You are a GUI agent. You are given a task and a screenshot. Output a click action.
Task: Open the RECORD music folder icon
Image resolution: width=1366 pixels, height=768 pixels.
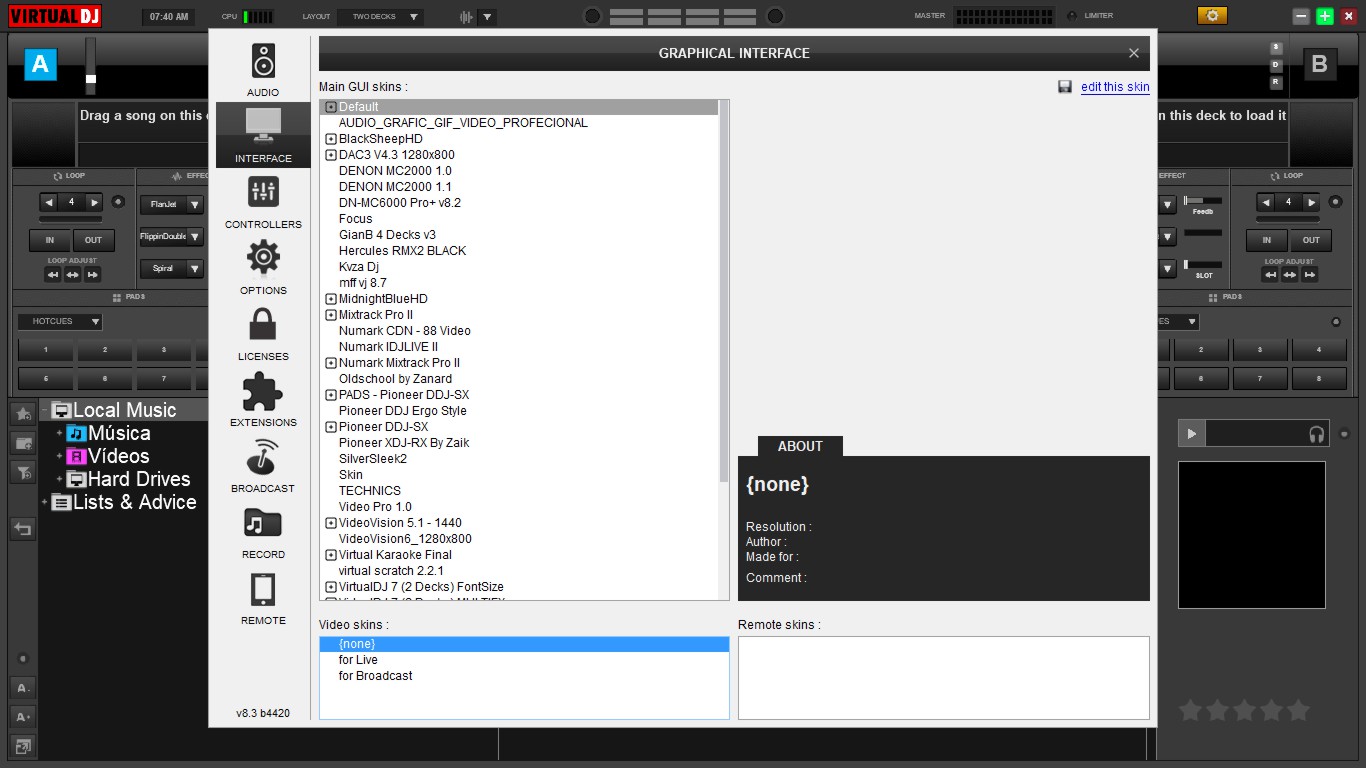[263, 522]
